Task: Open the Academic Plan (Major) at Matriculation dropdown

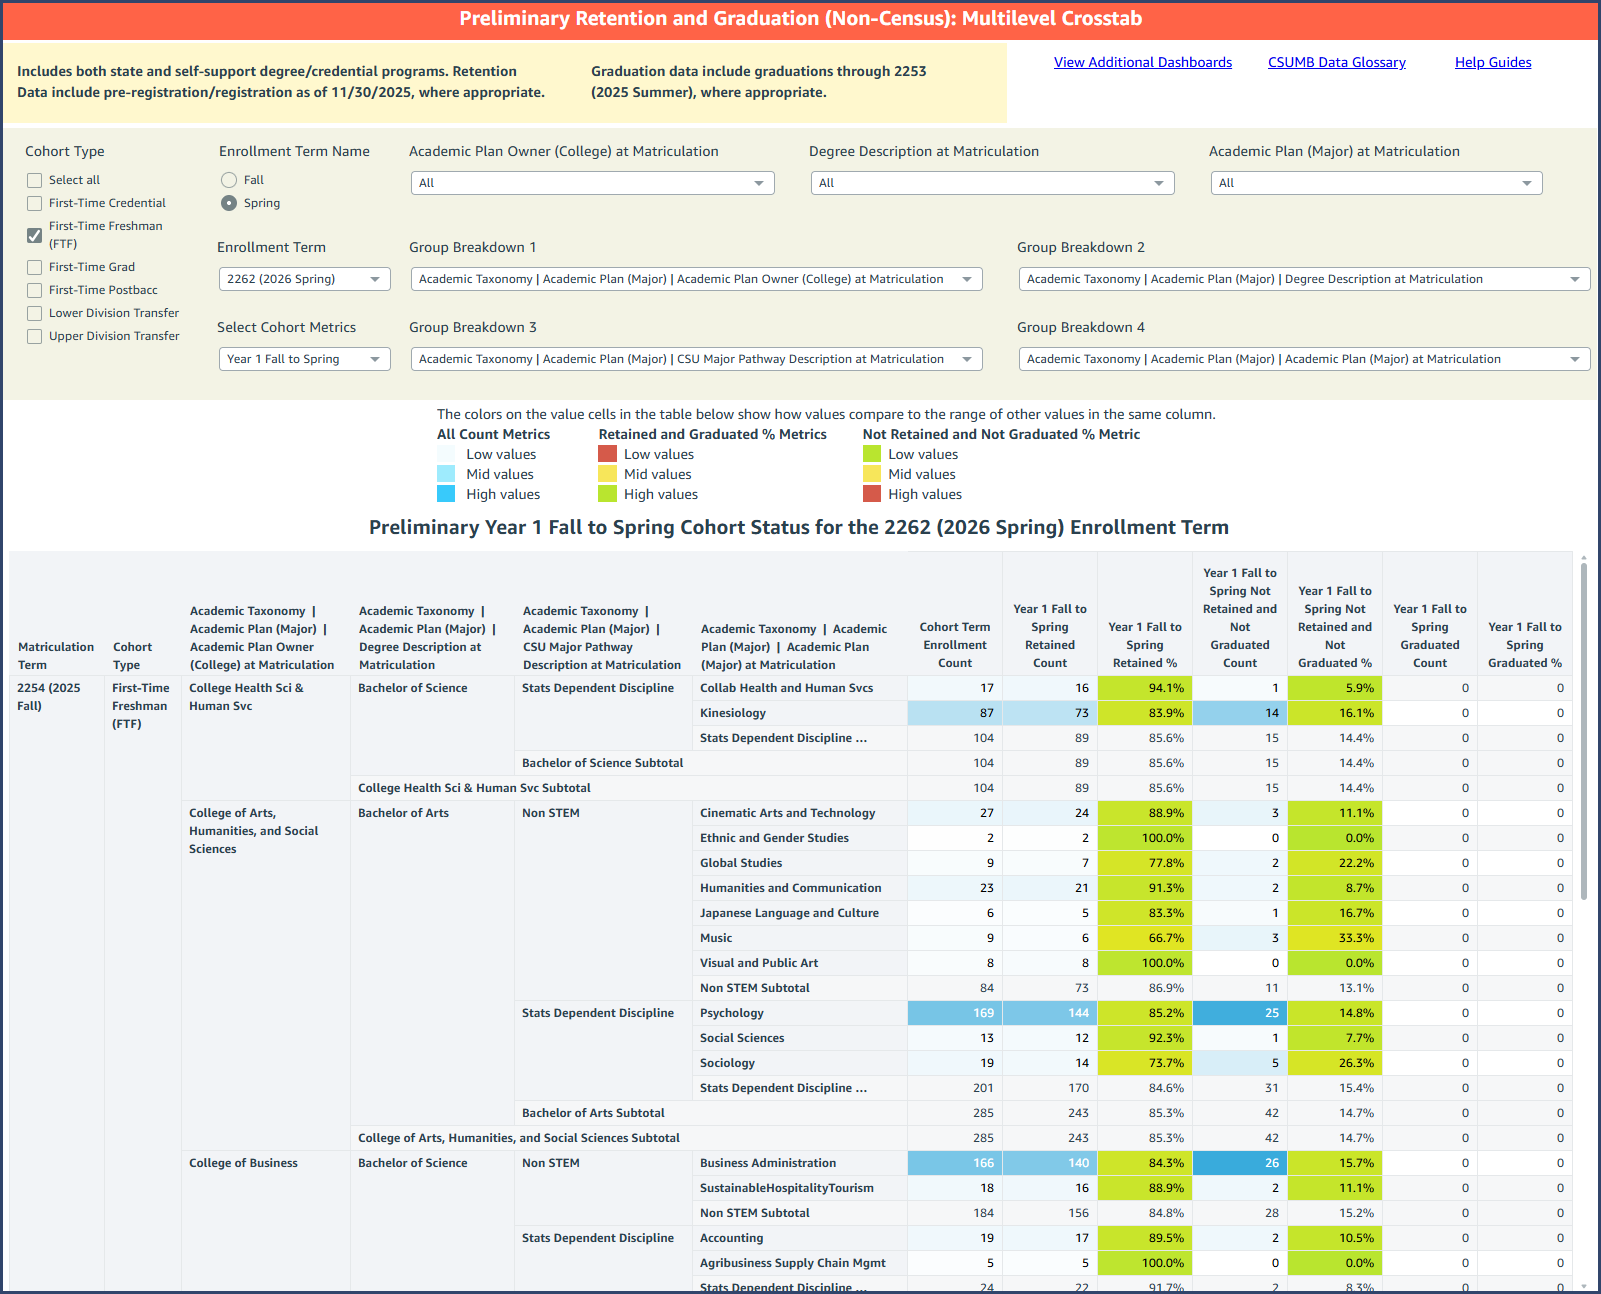Action: (1375, 183)
